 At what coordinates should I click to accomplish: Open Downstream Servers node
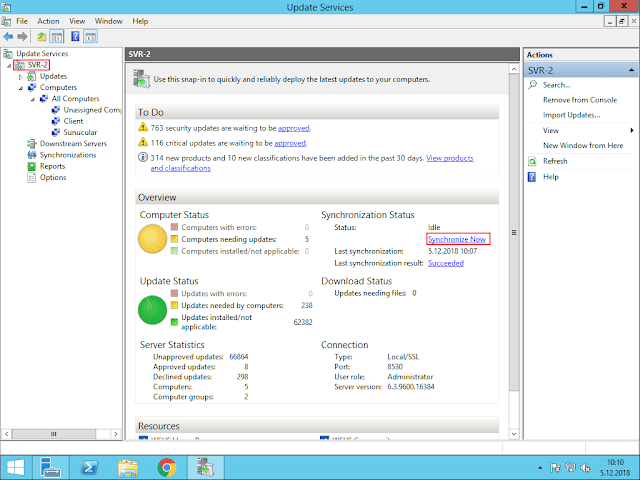pos(73,144)
